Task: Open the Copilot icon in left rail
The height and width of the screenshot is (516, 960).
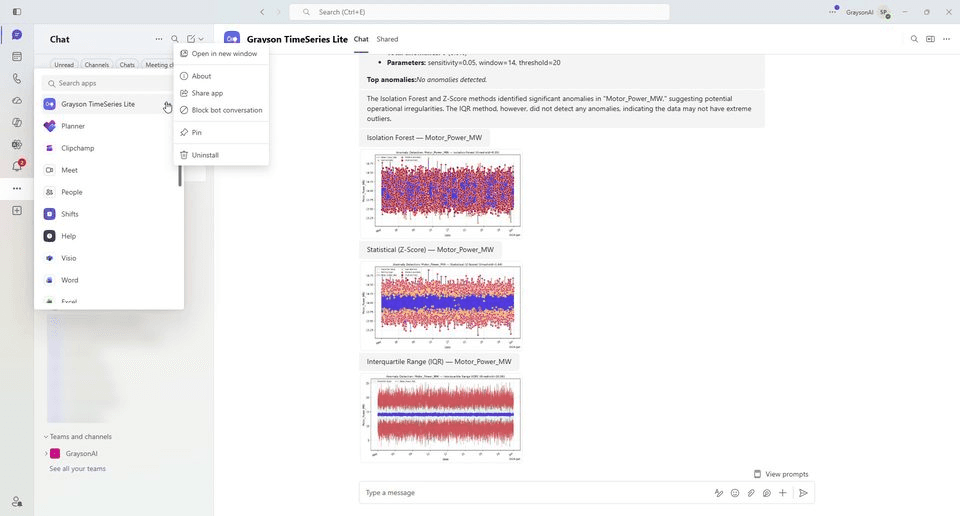Action: [17, 122]
